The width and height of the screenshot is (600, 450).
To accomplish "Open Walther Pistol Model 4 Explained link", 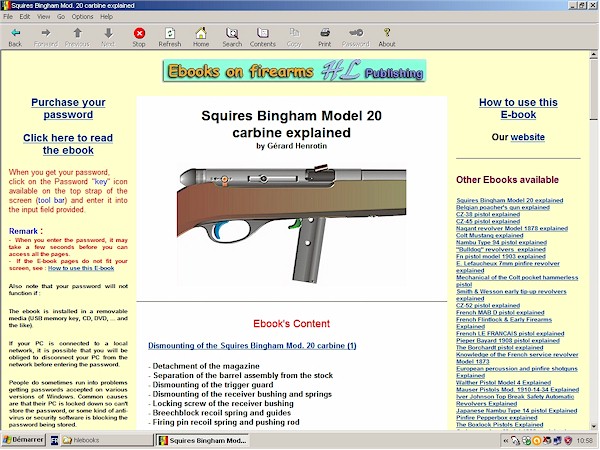I will pyautogui.click(x=504, y=382).
